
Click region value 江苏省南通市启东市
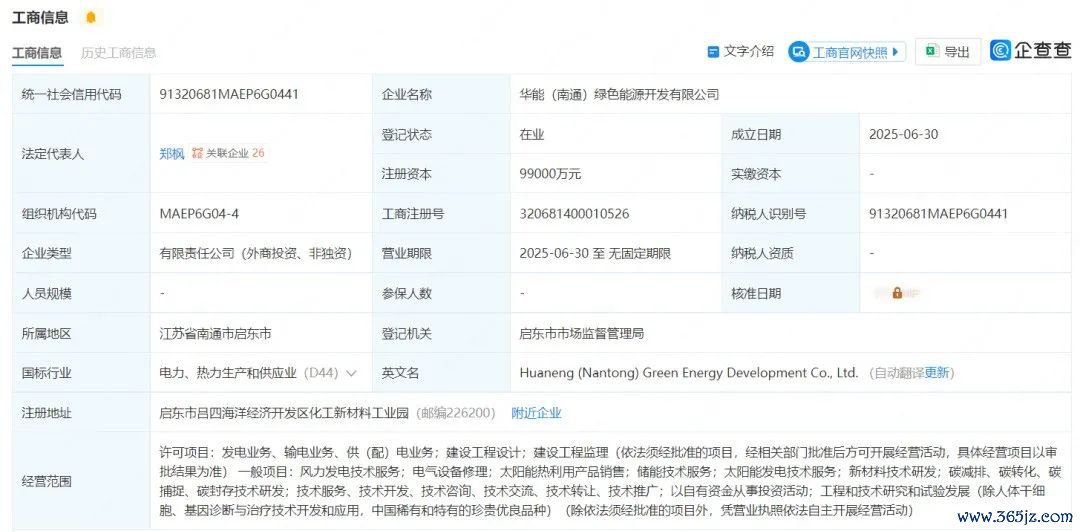point(215,334)
